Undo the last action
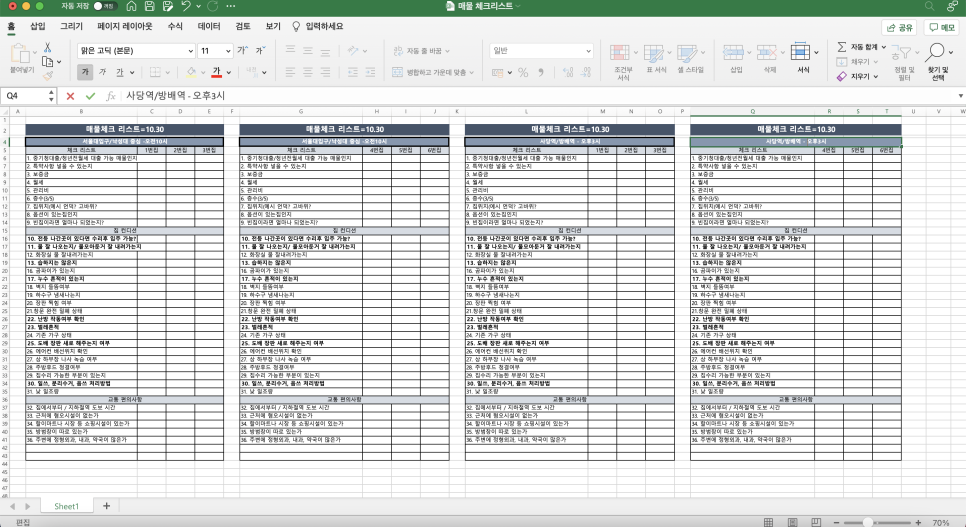The width and height of the screenshot is (966, 527). tap(186, 6)
